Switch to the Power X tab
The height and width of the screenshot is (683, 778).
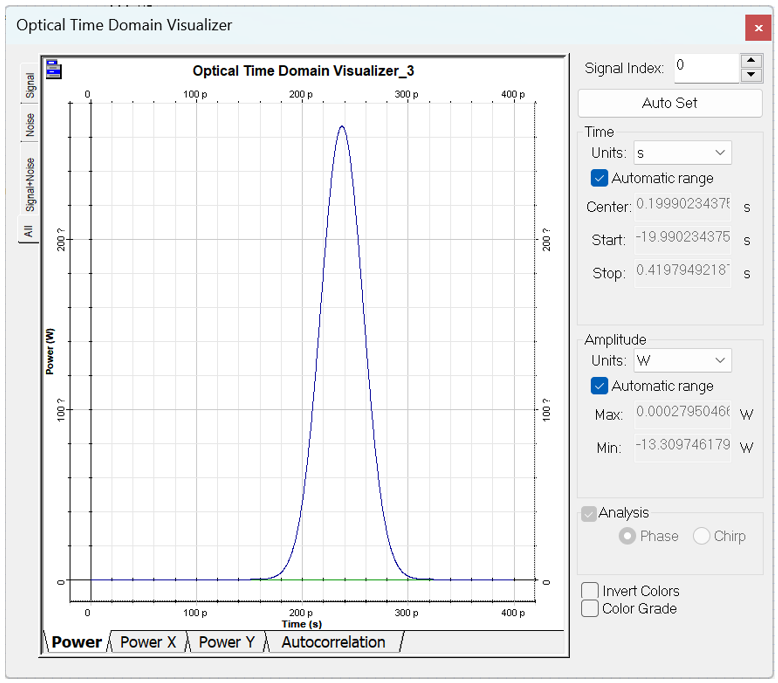pos(148,642)
